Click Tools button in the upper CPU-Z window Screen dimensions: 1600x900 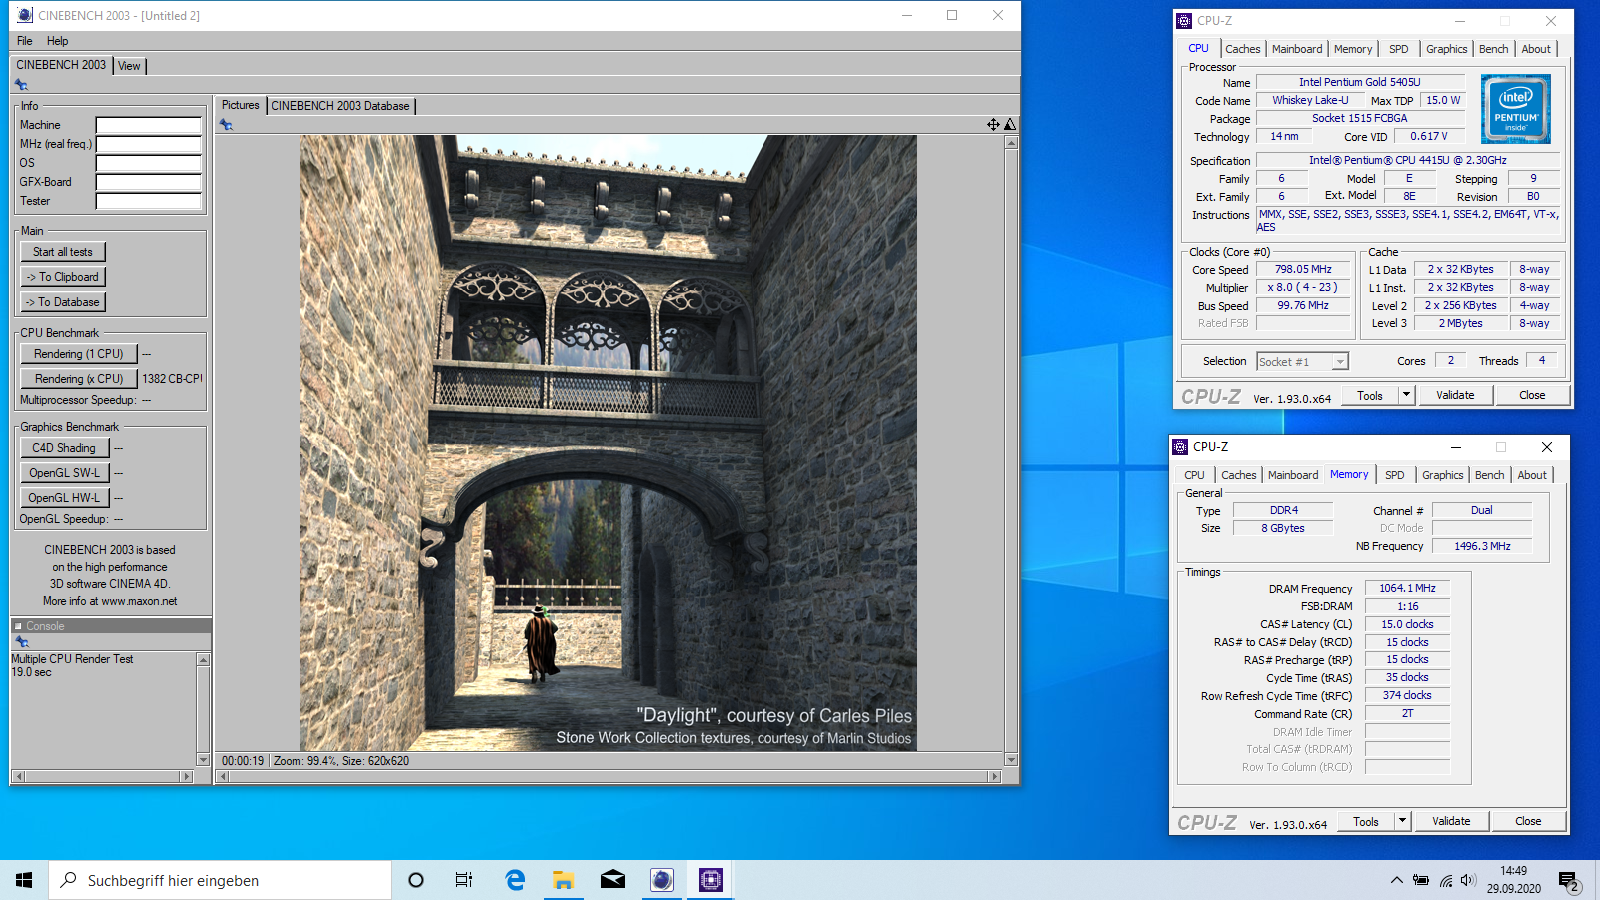tap(1370, 395)
